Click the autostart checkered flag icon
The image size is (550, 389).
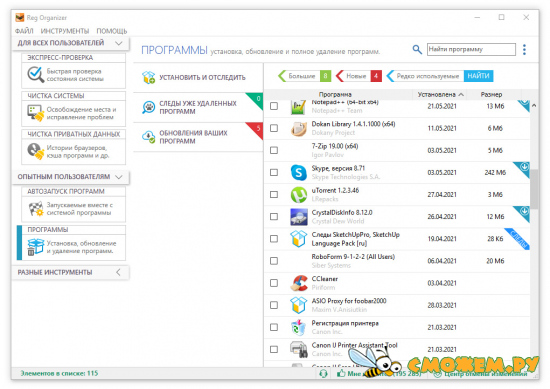(35, 209)
